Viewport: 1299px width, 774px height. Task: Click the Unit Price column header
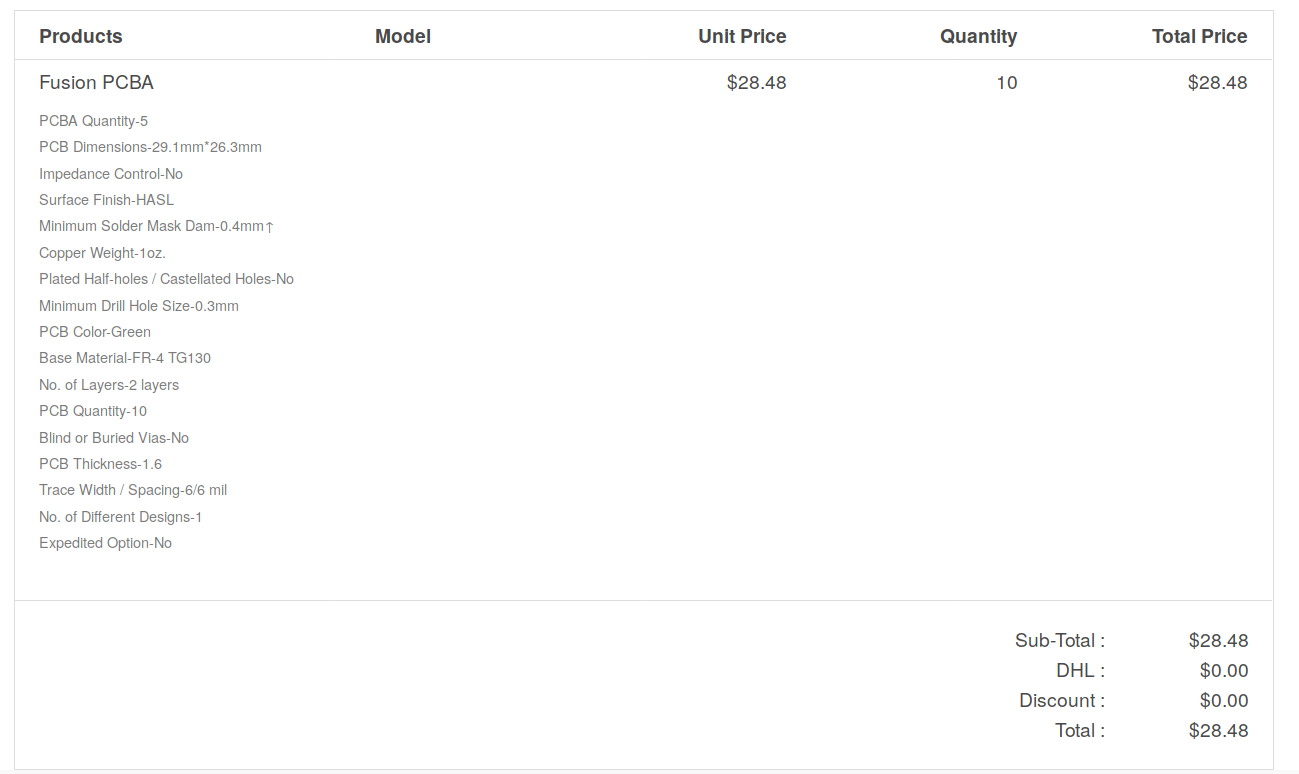point(742,37)
